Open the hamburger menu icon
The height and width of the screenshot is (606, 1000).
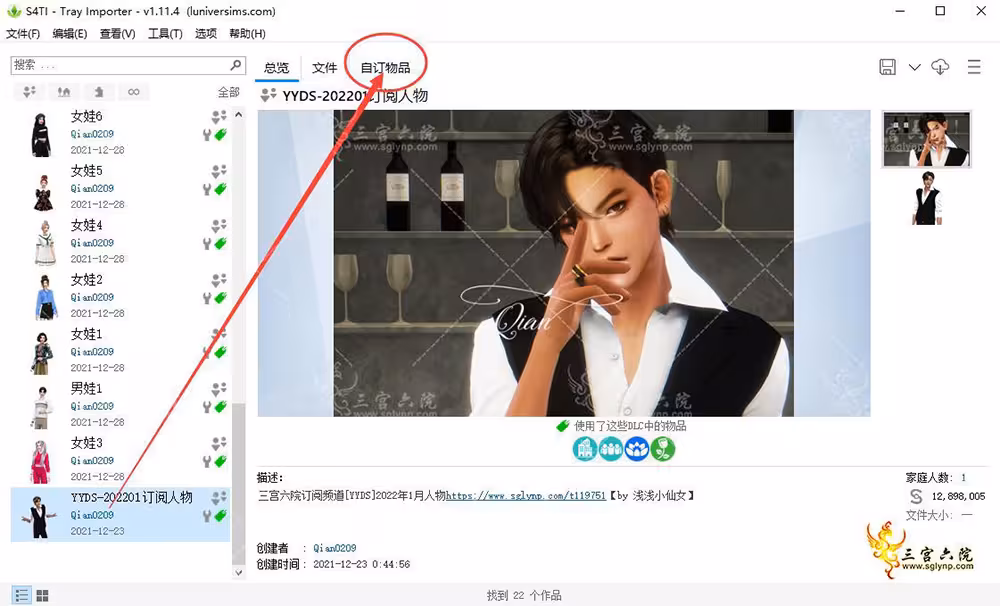(974, 67)
